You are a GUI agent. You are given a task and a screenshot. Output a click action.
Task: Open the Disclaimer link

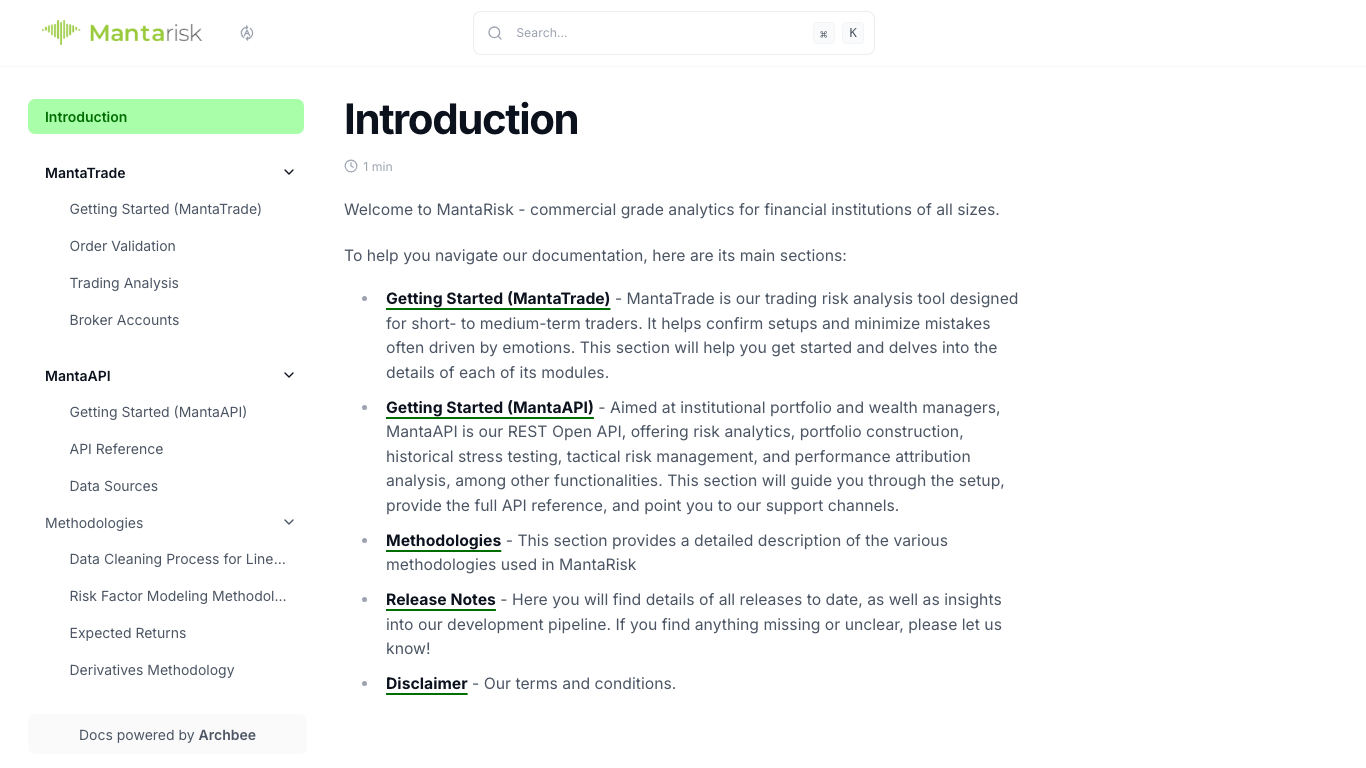(x=426, y=683)
